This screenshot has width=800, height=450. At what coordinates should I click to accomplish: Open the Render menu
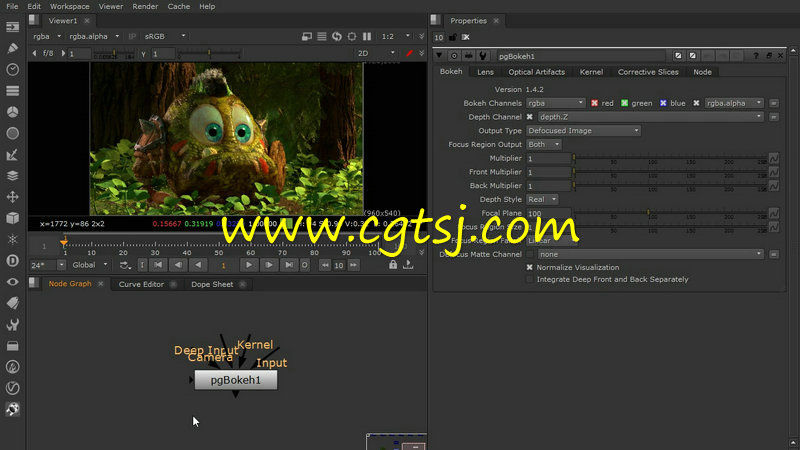pyautogui.click(x=145, y=6)
